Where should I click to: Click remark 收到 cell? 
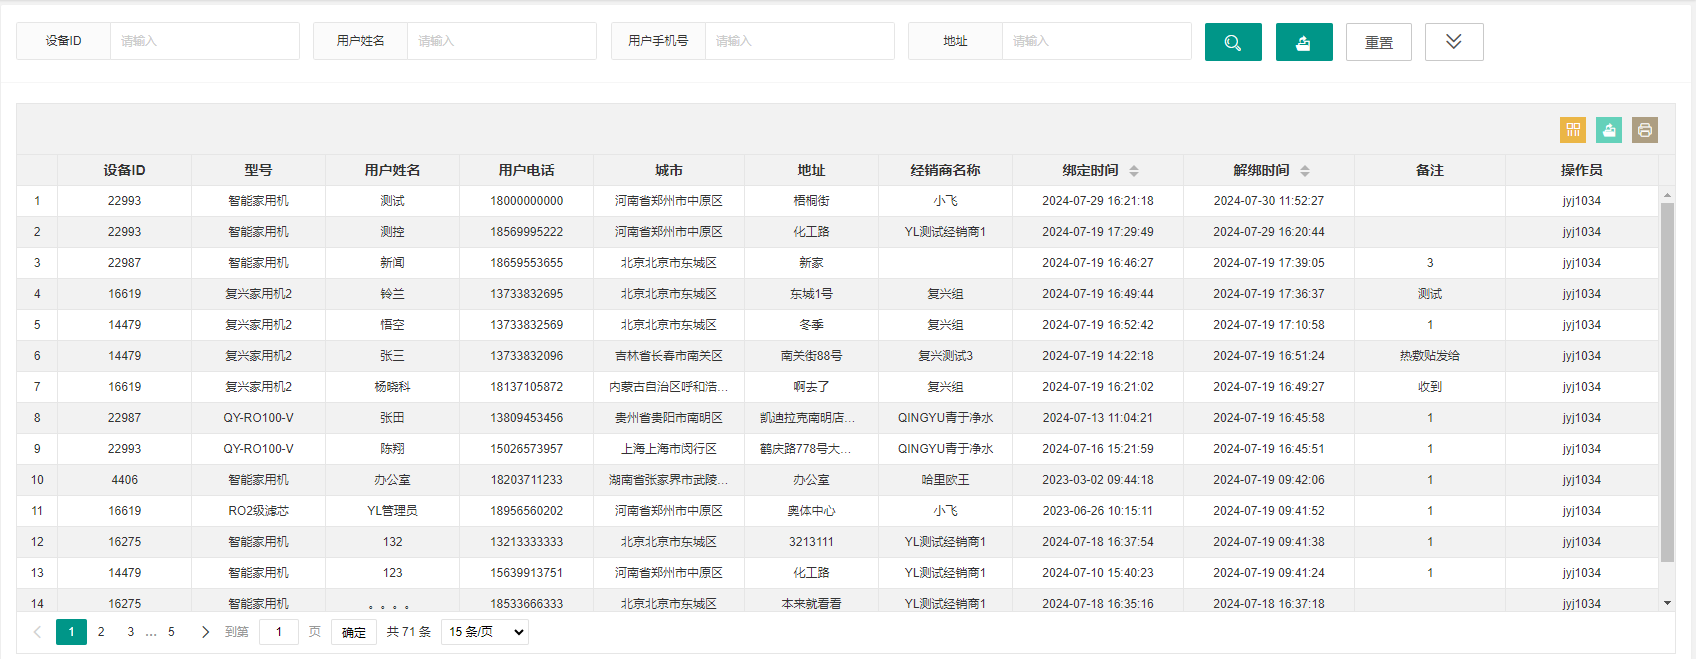tap(1430, 387)
